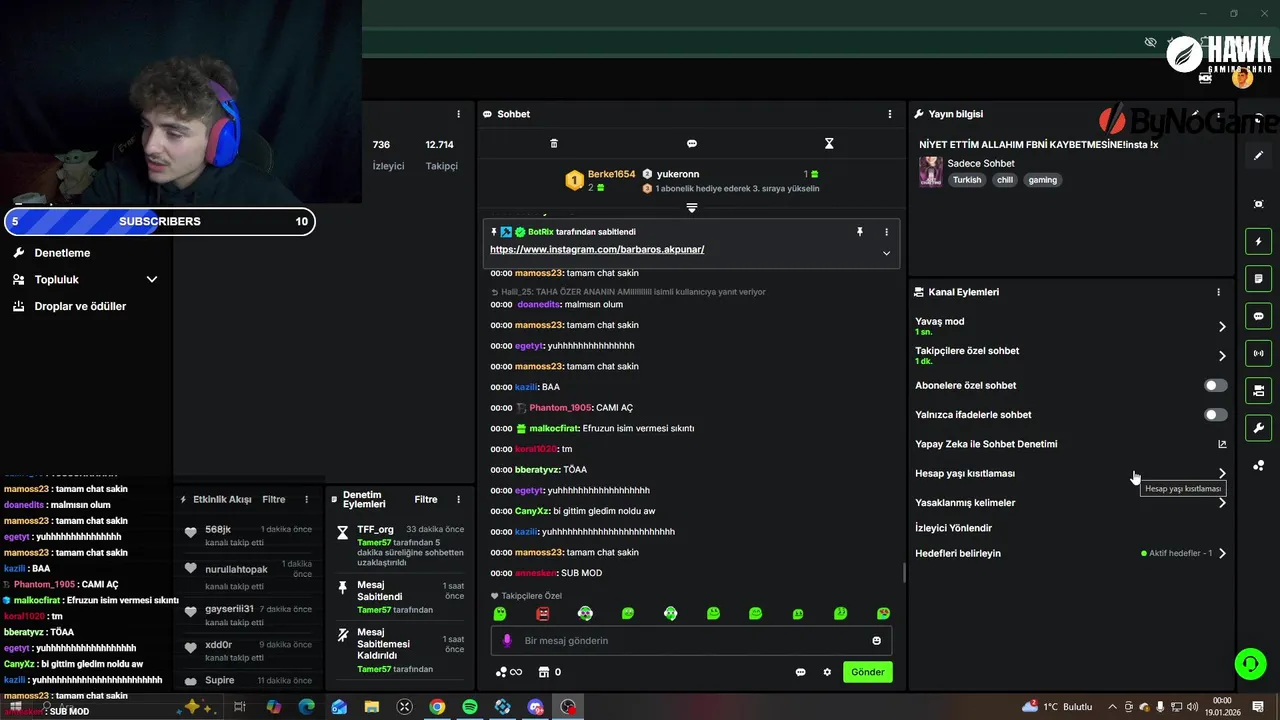Open OBS from the taskbar
The height and width of the screenshot is (720, 1280).
569,707
